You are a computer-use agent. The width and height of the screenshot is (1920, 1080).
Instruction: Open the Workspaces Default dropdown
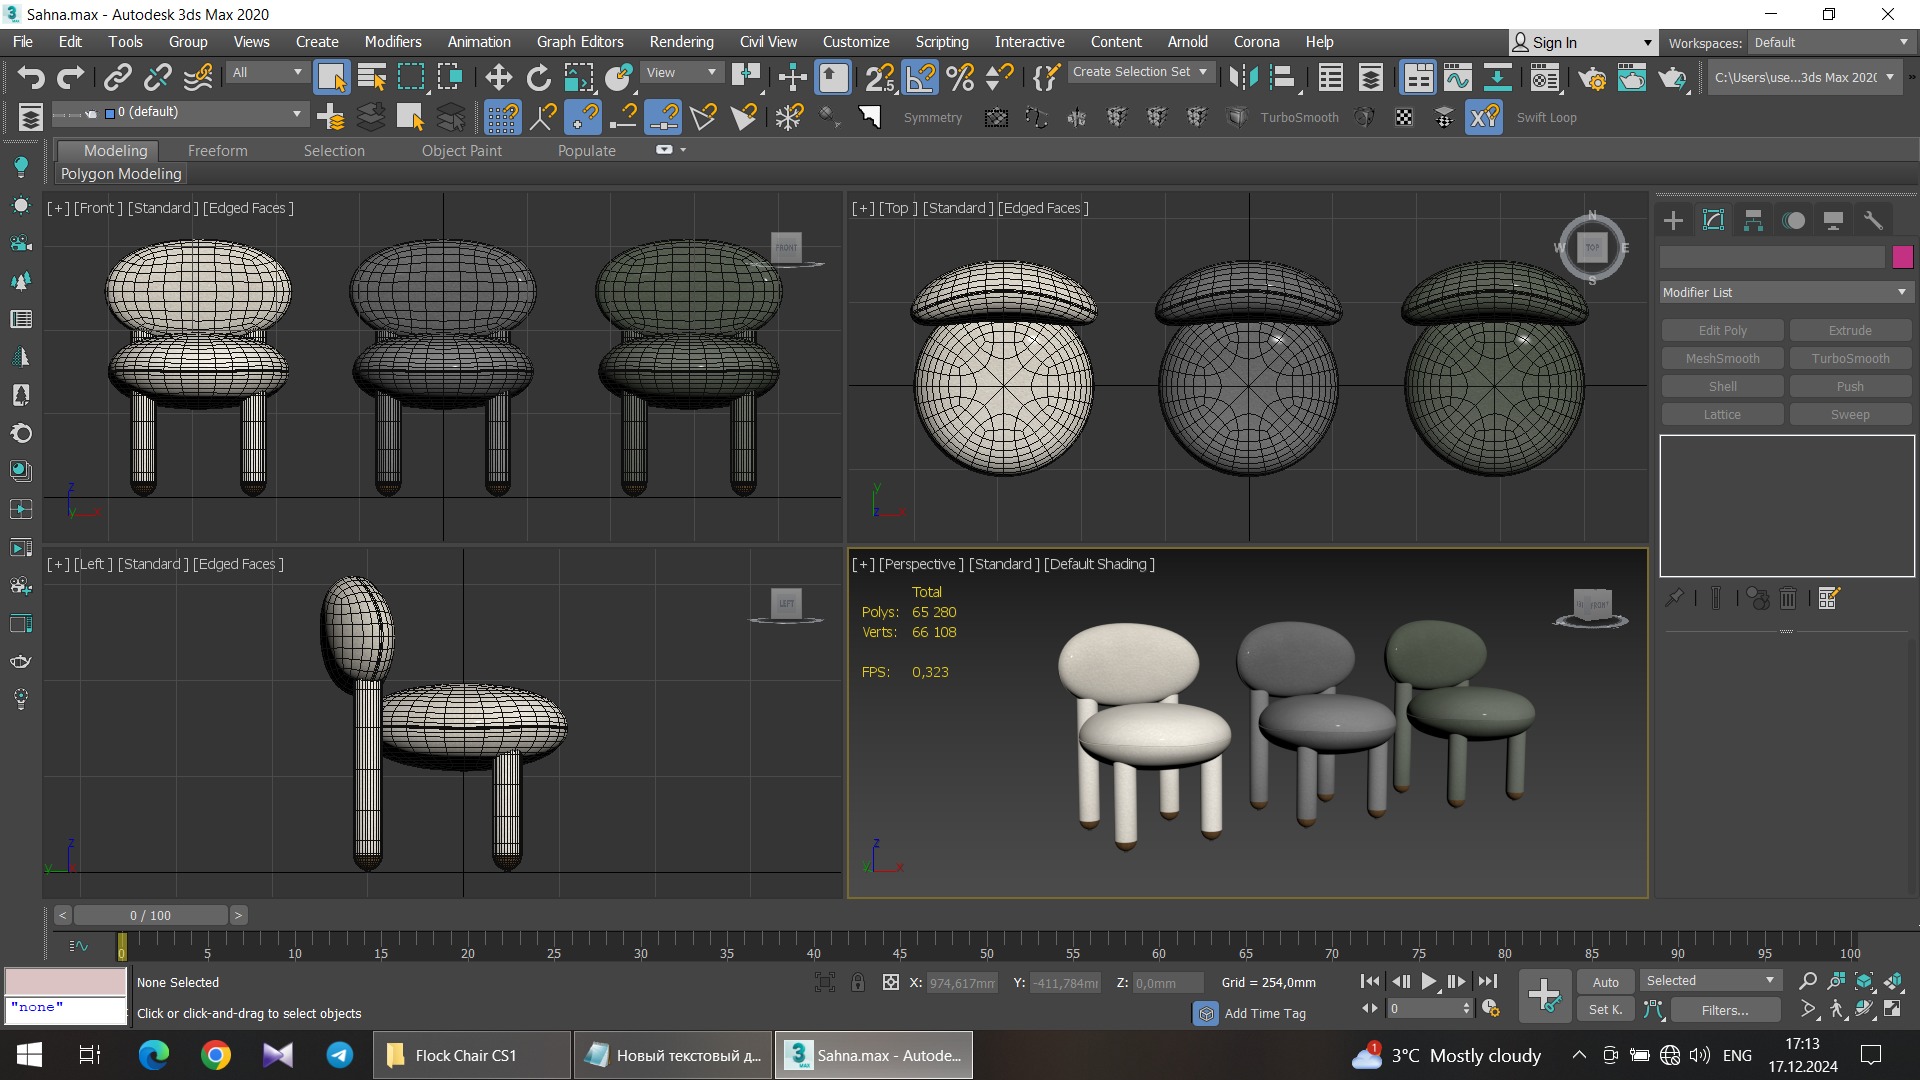(1831, 42)
